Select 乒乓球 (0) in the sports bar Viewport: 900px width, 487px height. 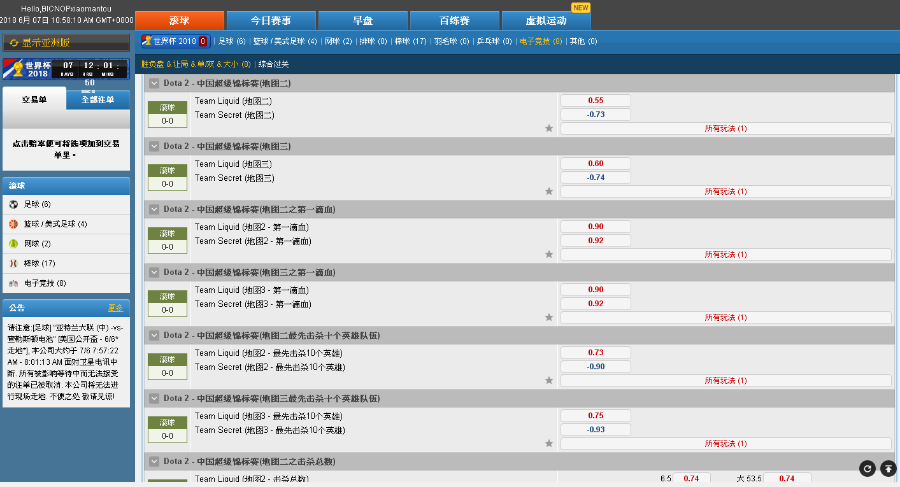click(494, 41)
